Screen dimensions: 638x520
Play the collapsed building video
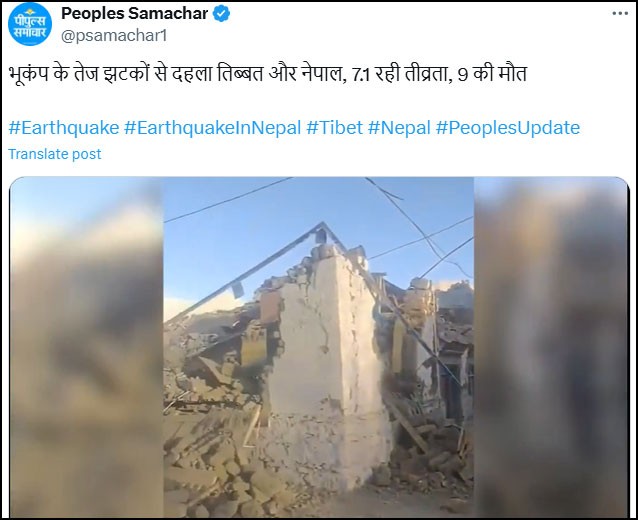pyautogui.click(x=319, y=347)
